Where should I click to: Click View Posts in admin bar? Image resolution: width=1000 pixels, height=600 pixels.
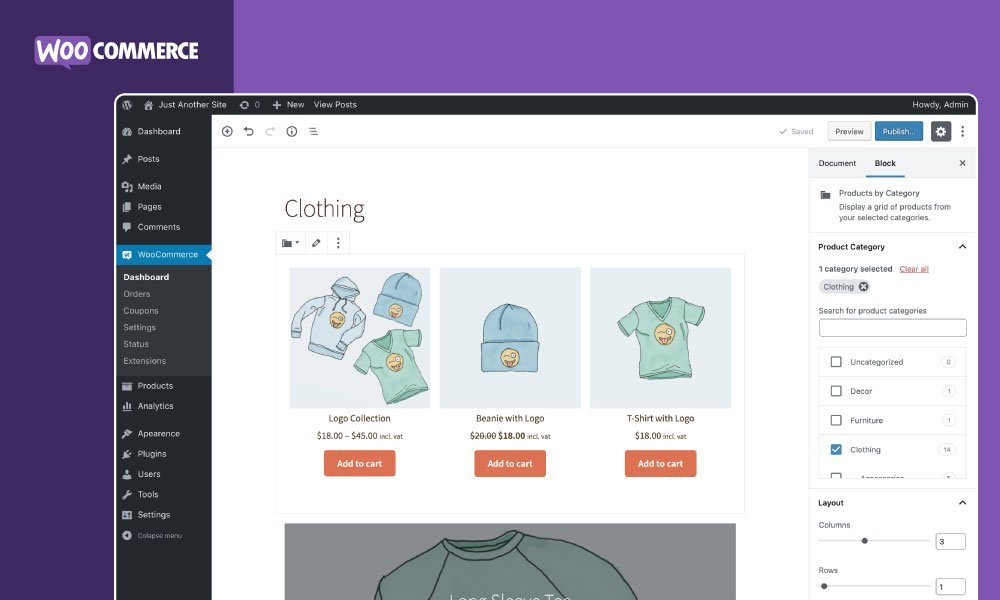pyautogui.click(x=335, y=105)
